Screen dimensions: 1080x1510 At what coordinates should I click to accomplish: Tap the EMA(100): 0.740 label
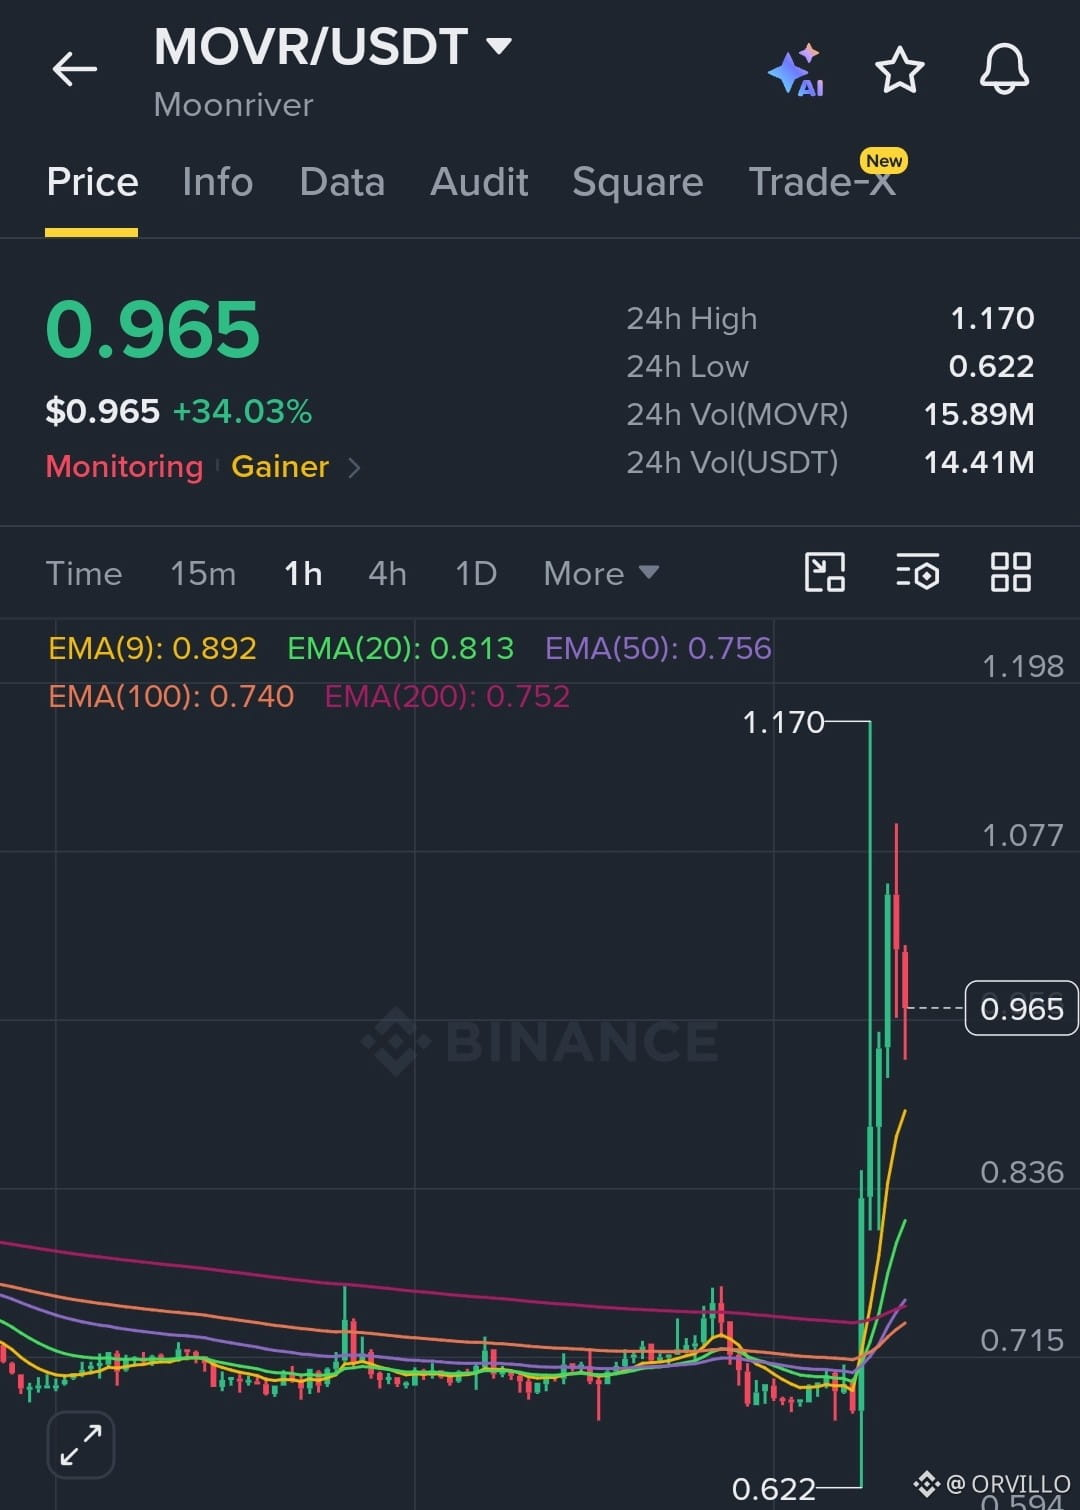click(171, 696)
